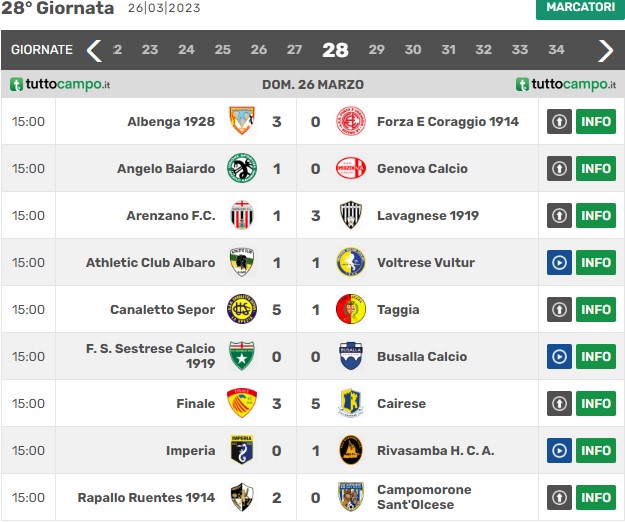The height and width of the screenshot is (522, 625).
Task: Open the Genova Calcio team link
Action: (x=422, y=169)
